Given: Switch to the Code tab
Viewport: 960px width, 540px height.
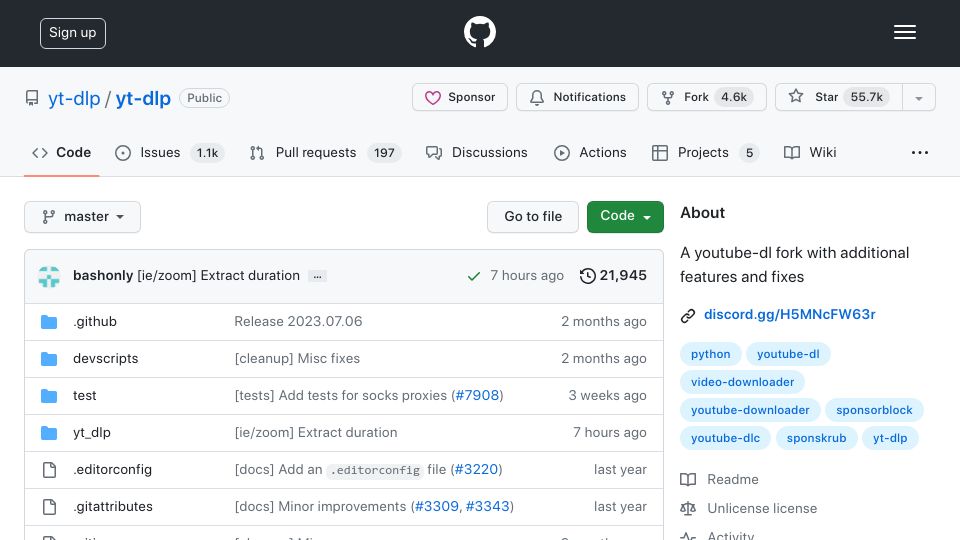Looking at the screenshot, I should 61,152.
